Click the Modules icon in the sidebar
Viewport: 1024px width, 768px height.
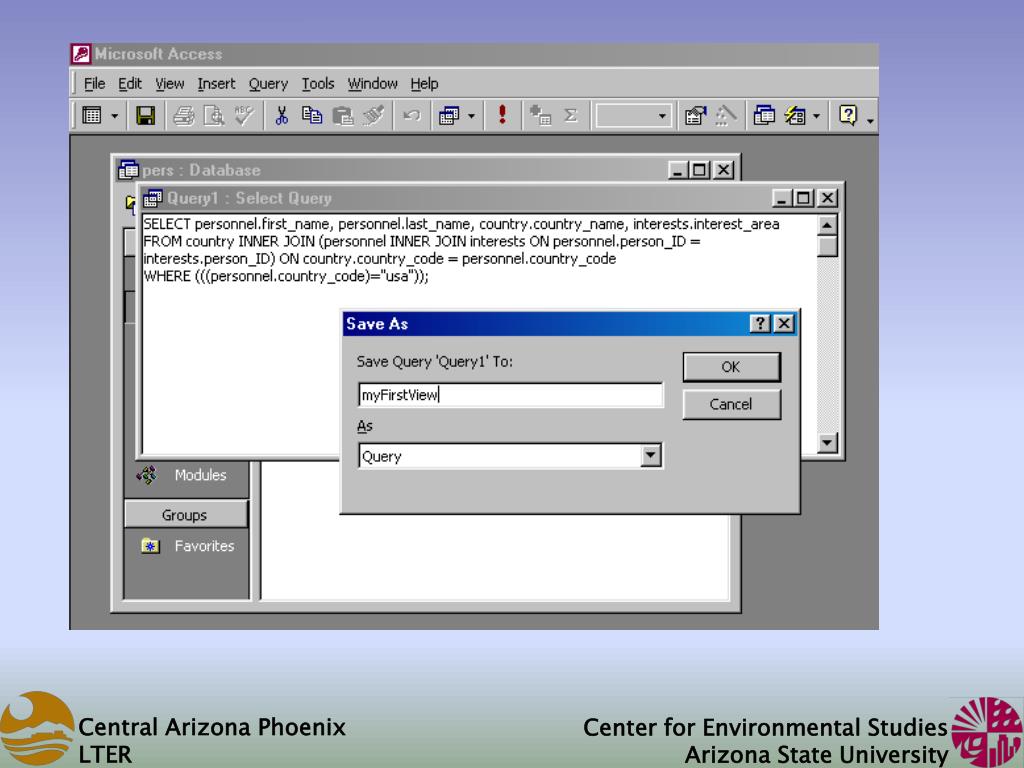click(147, 475)
